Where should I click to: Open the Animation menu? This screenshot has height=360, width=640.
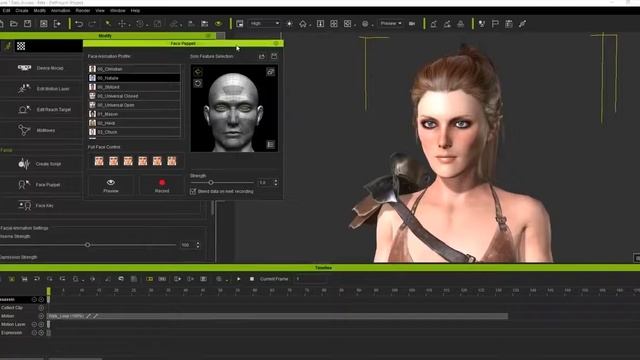(60, 11)
